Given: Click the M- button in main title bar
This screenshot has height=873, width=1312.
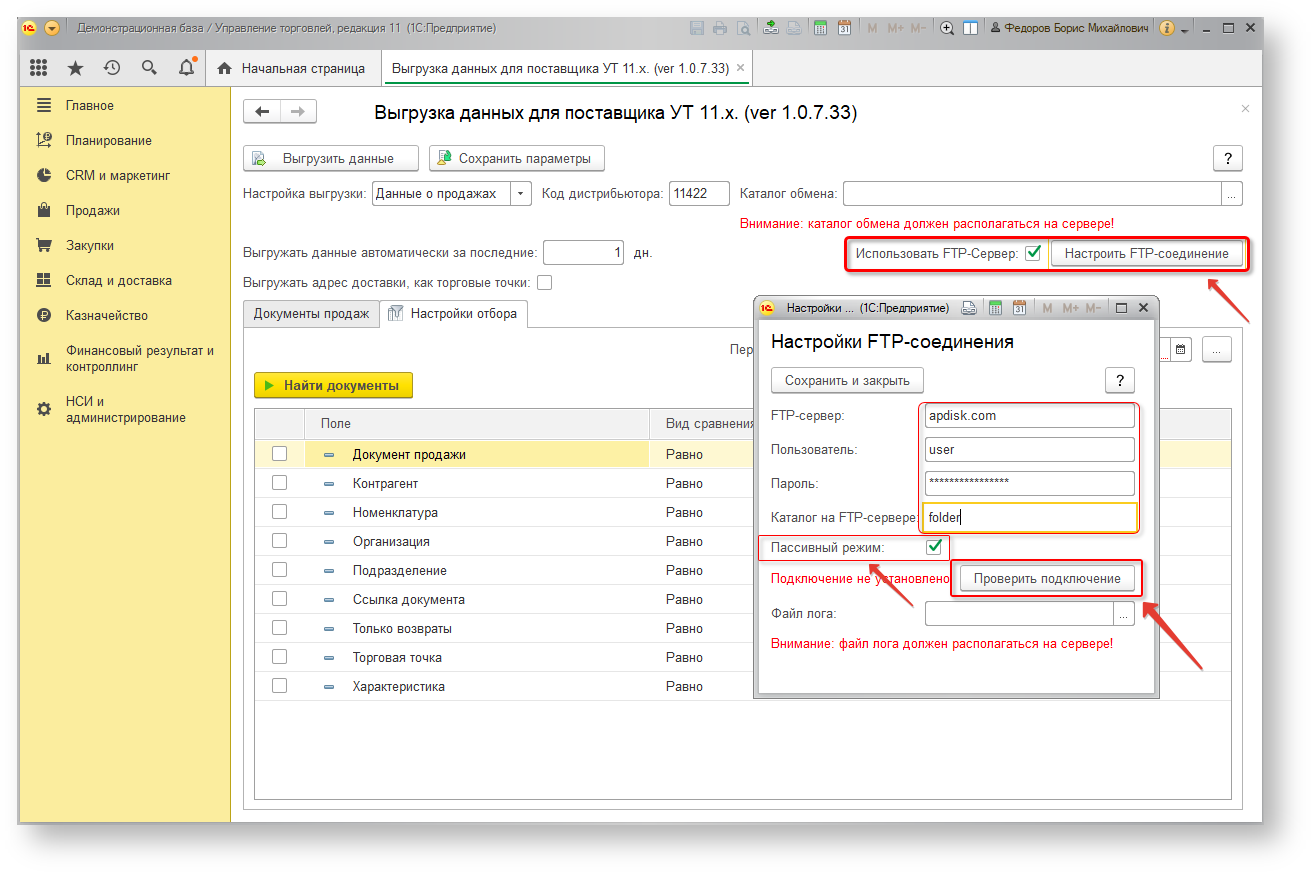Looking at the screenshot, I should [x=920, y=28].
